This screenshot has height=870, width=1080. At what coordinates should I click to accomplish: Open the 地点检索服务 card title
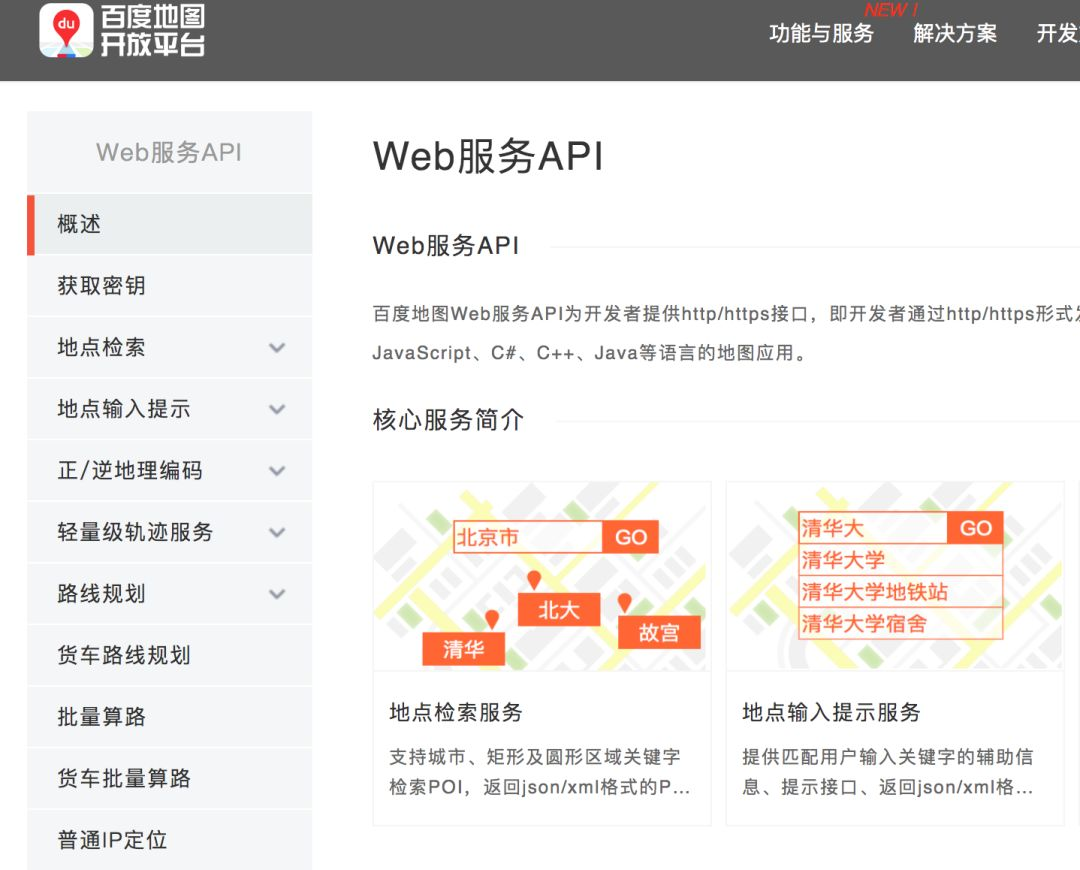(456, 712)
